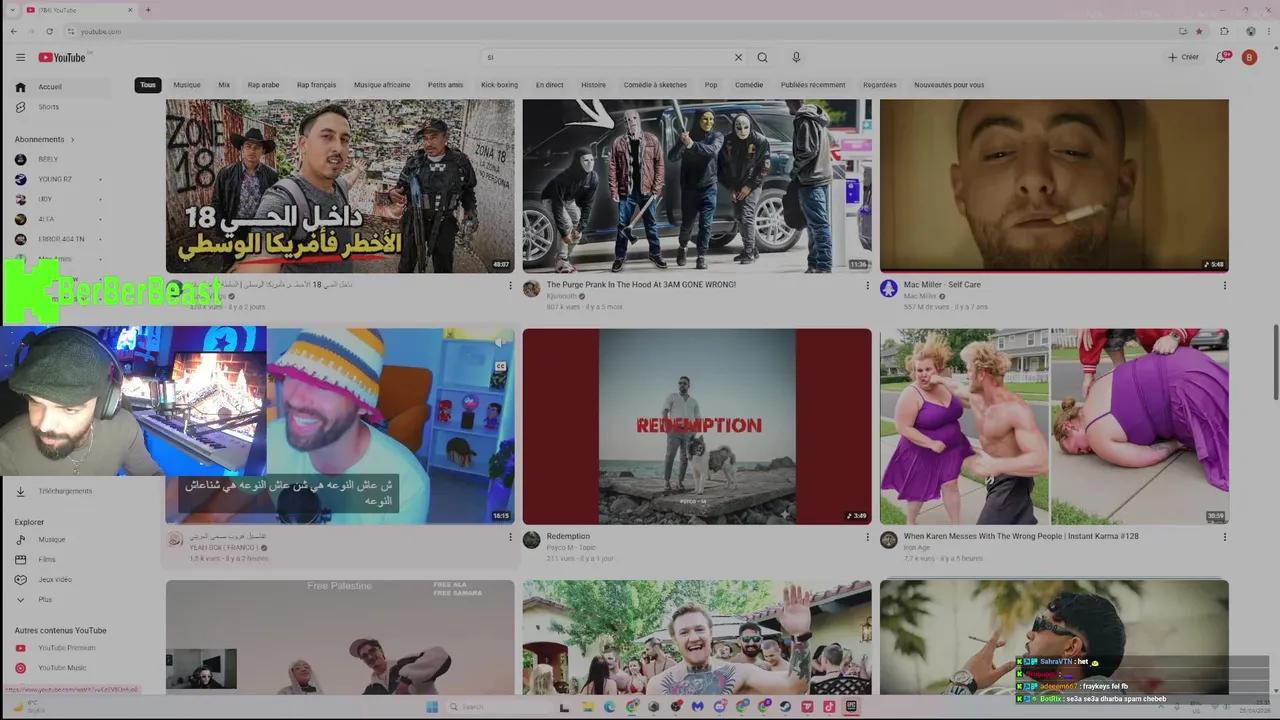Click the youtube.com address bar
Image resolution: width=1280 pixels, height=720 pixels.
coord(620,31)
